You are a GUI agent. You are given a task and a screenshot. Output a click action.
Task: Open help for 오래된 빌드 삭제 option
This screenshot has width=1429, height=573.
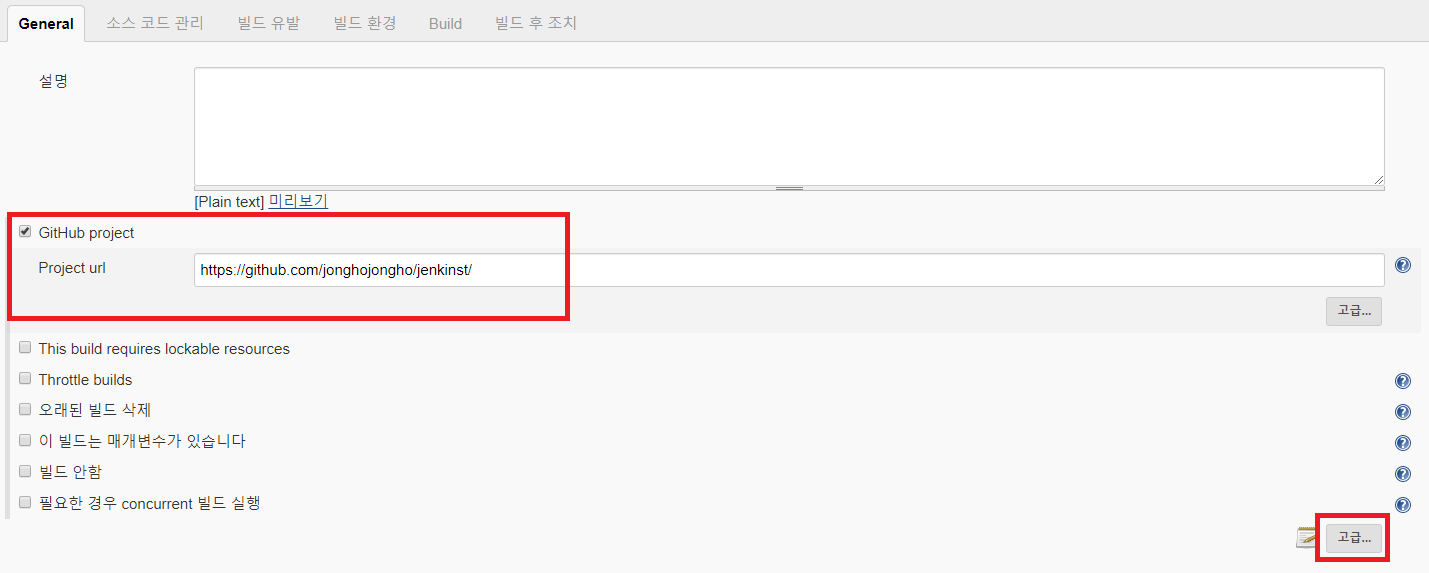pos(1402,411)
